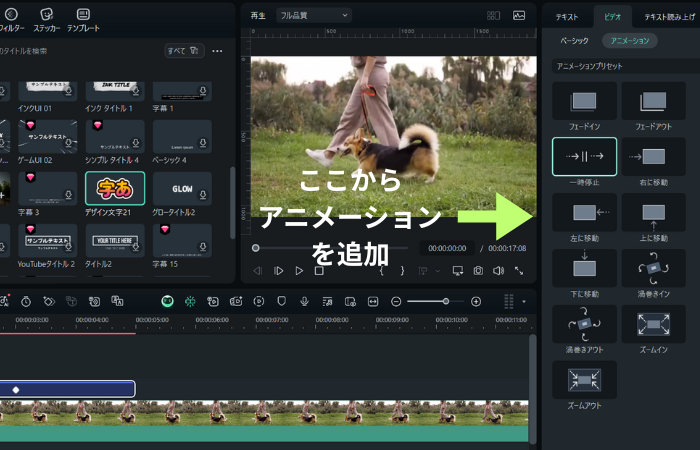
Task: Take a snapshot with camera icon
Action: pyautogui.click(x=478, y=271)
